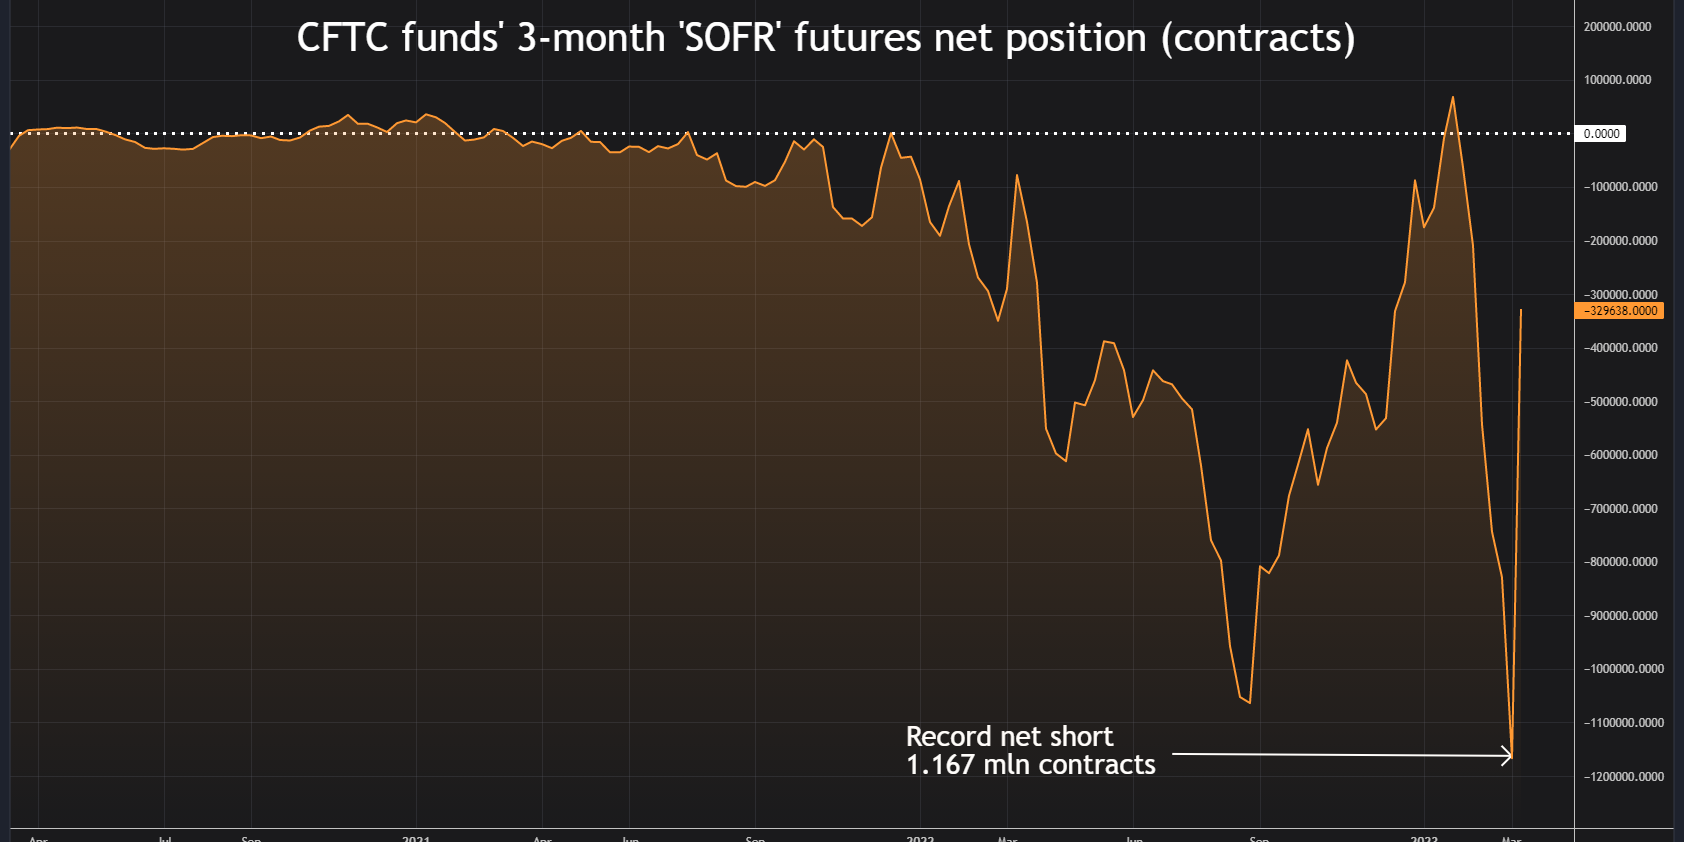Click the -500000 label on price axis
The height and width of the screenshot is (842, 1684).
pos(1621,402)
